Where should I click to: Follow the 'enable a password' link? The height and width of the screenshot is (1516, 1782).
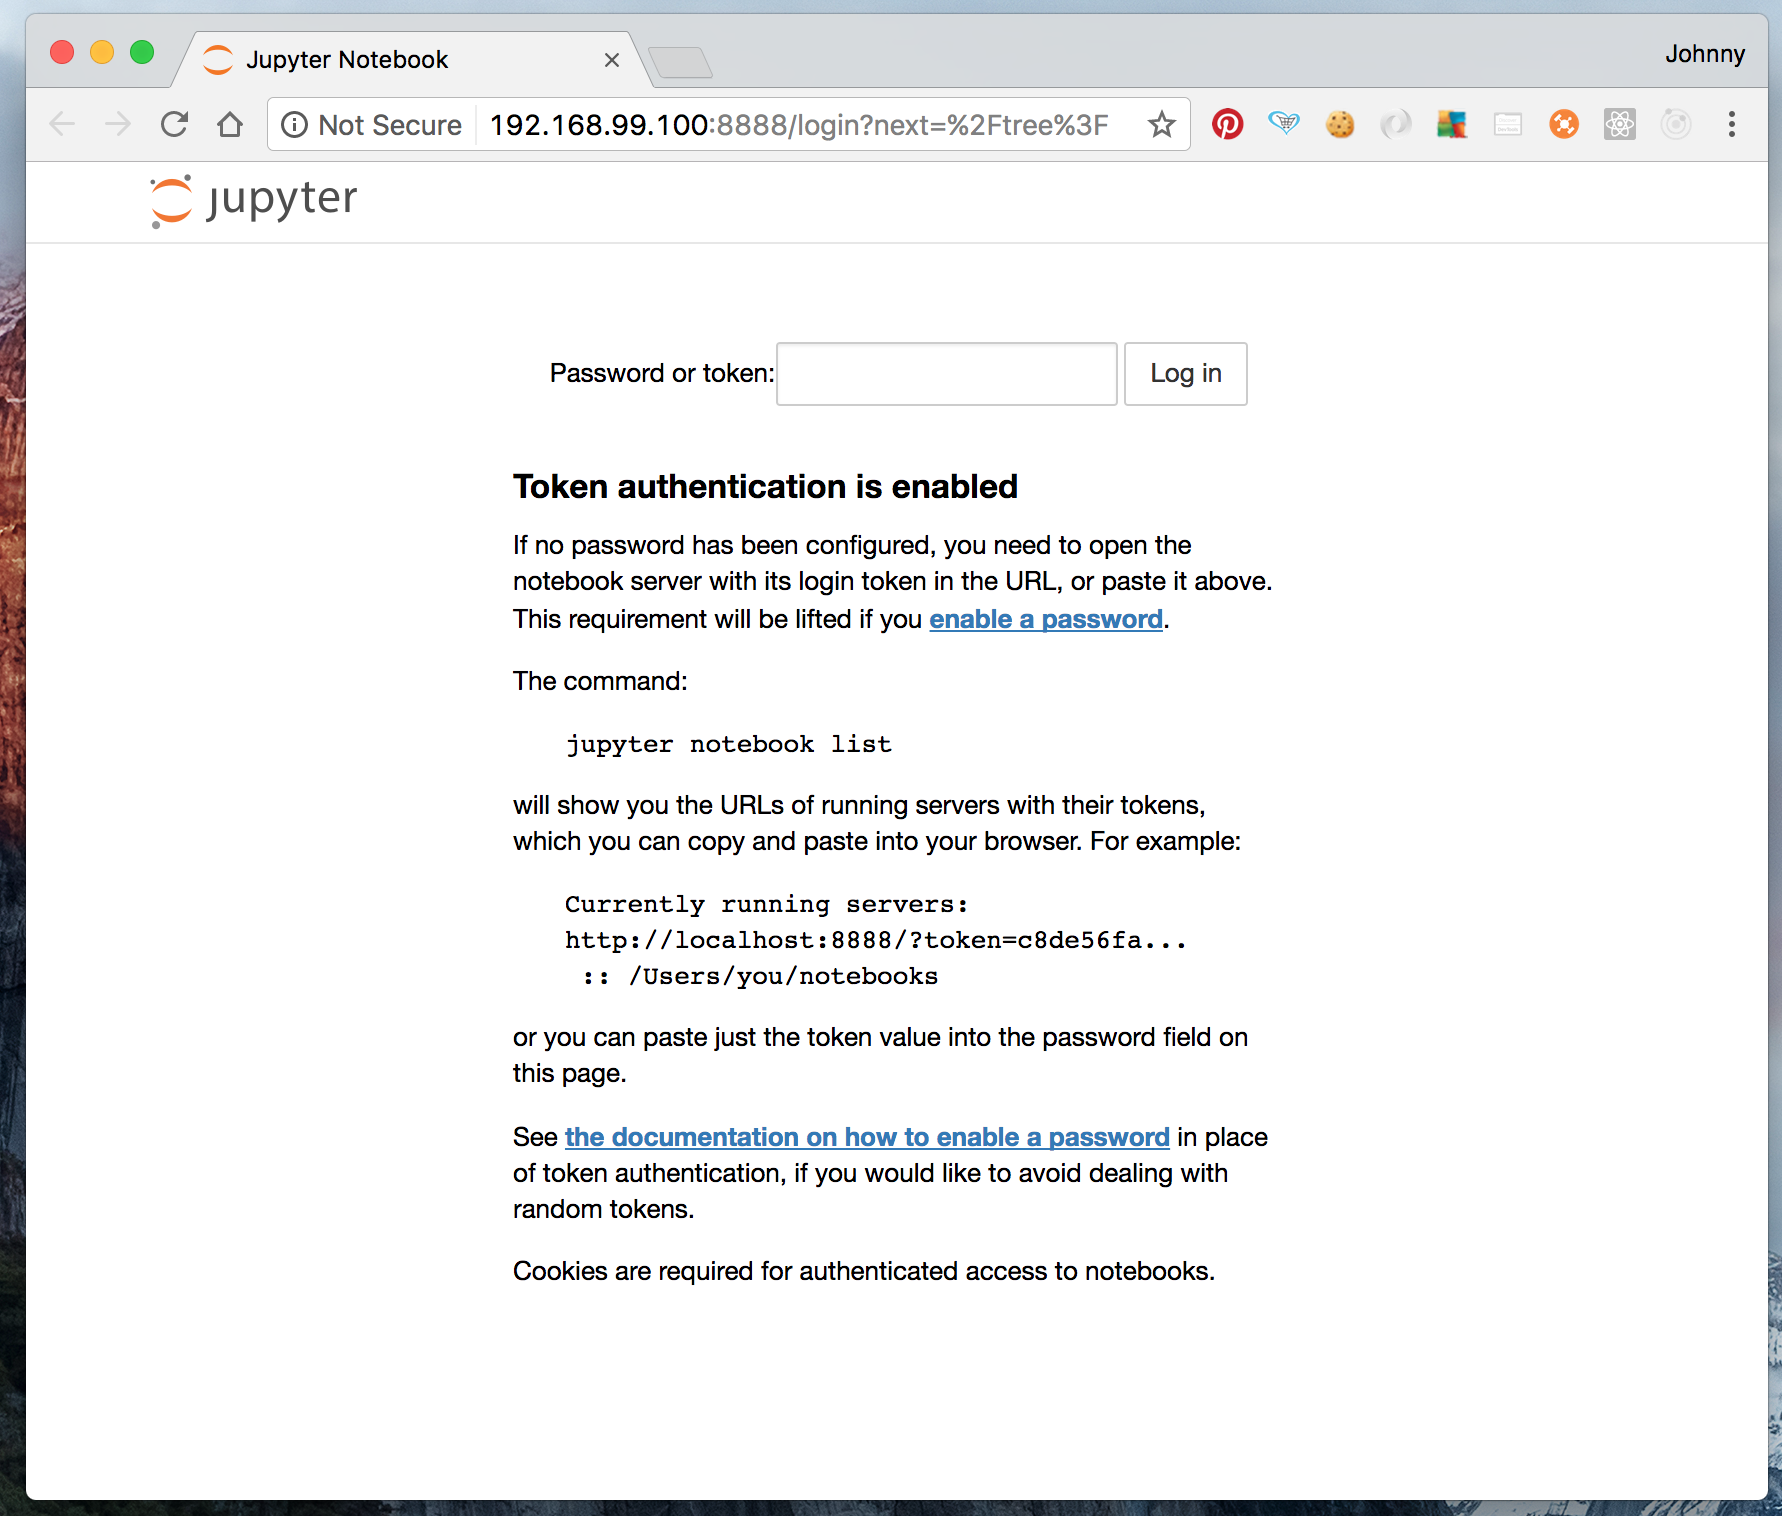click(x=1046, y=619)
